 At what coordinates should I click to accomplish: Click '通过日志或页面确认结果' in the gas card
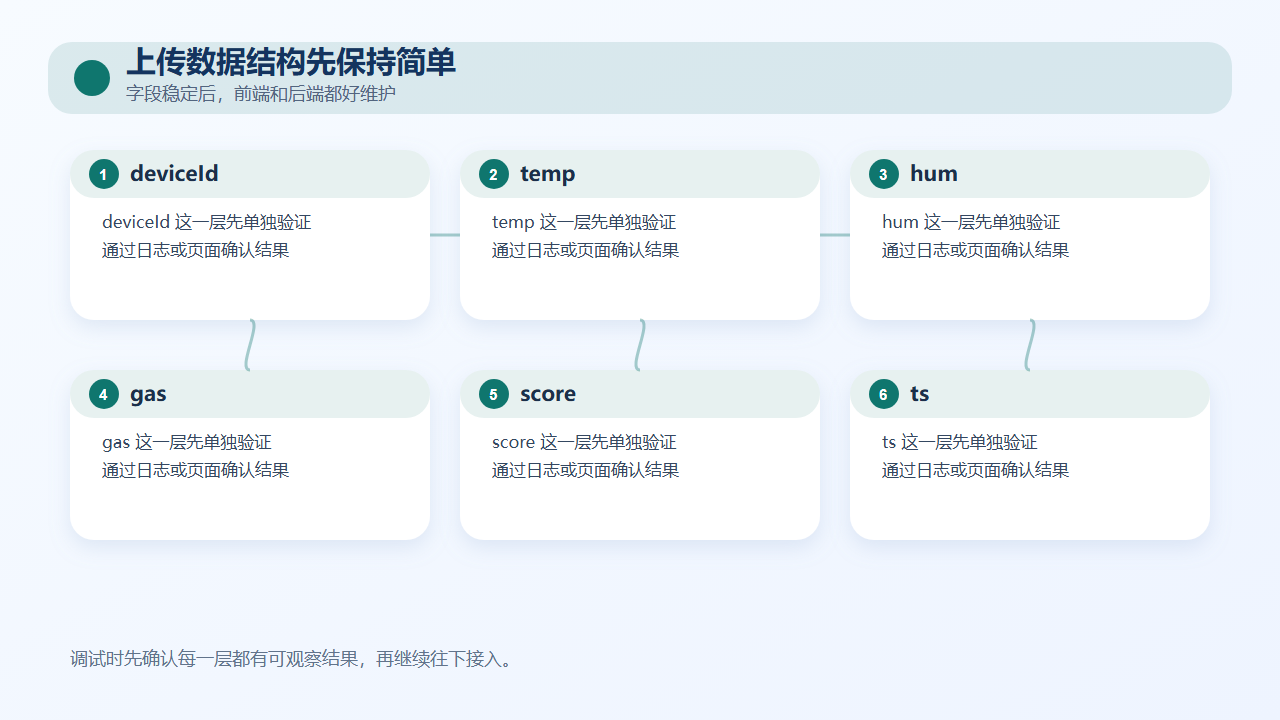tap(196, 470)
